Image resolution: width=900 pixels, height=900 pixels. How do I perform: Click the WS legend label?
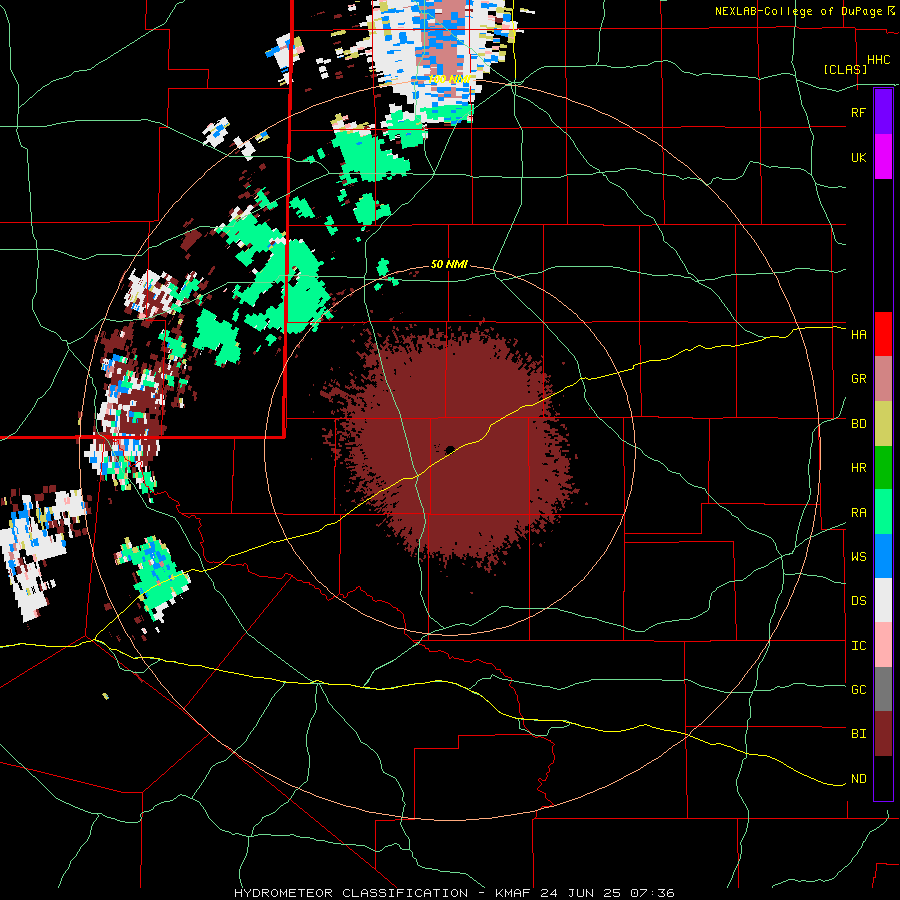(x=858, y=557)
